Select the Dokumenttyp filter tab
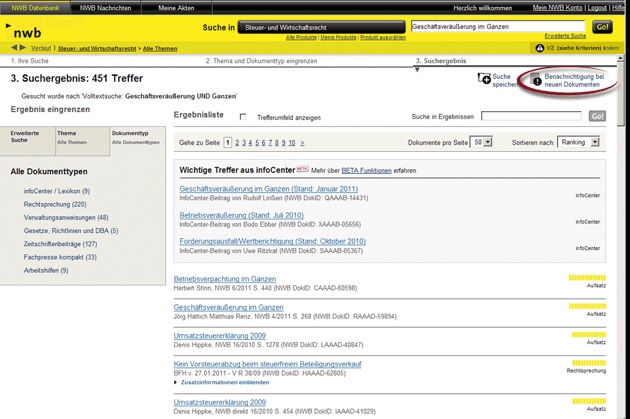The image size is (630, 419). coord(134,137)
